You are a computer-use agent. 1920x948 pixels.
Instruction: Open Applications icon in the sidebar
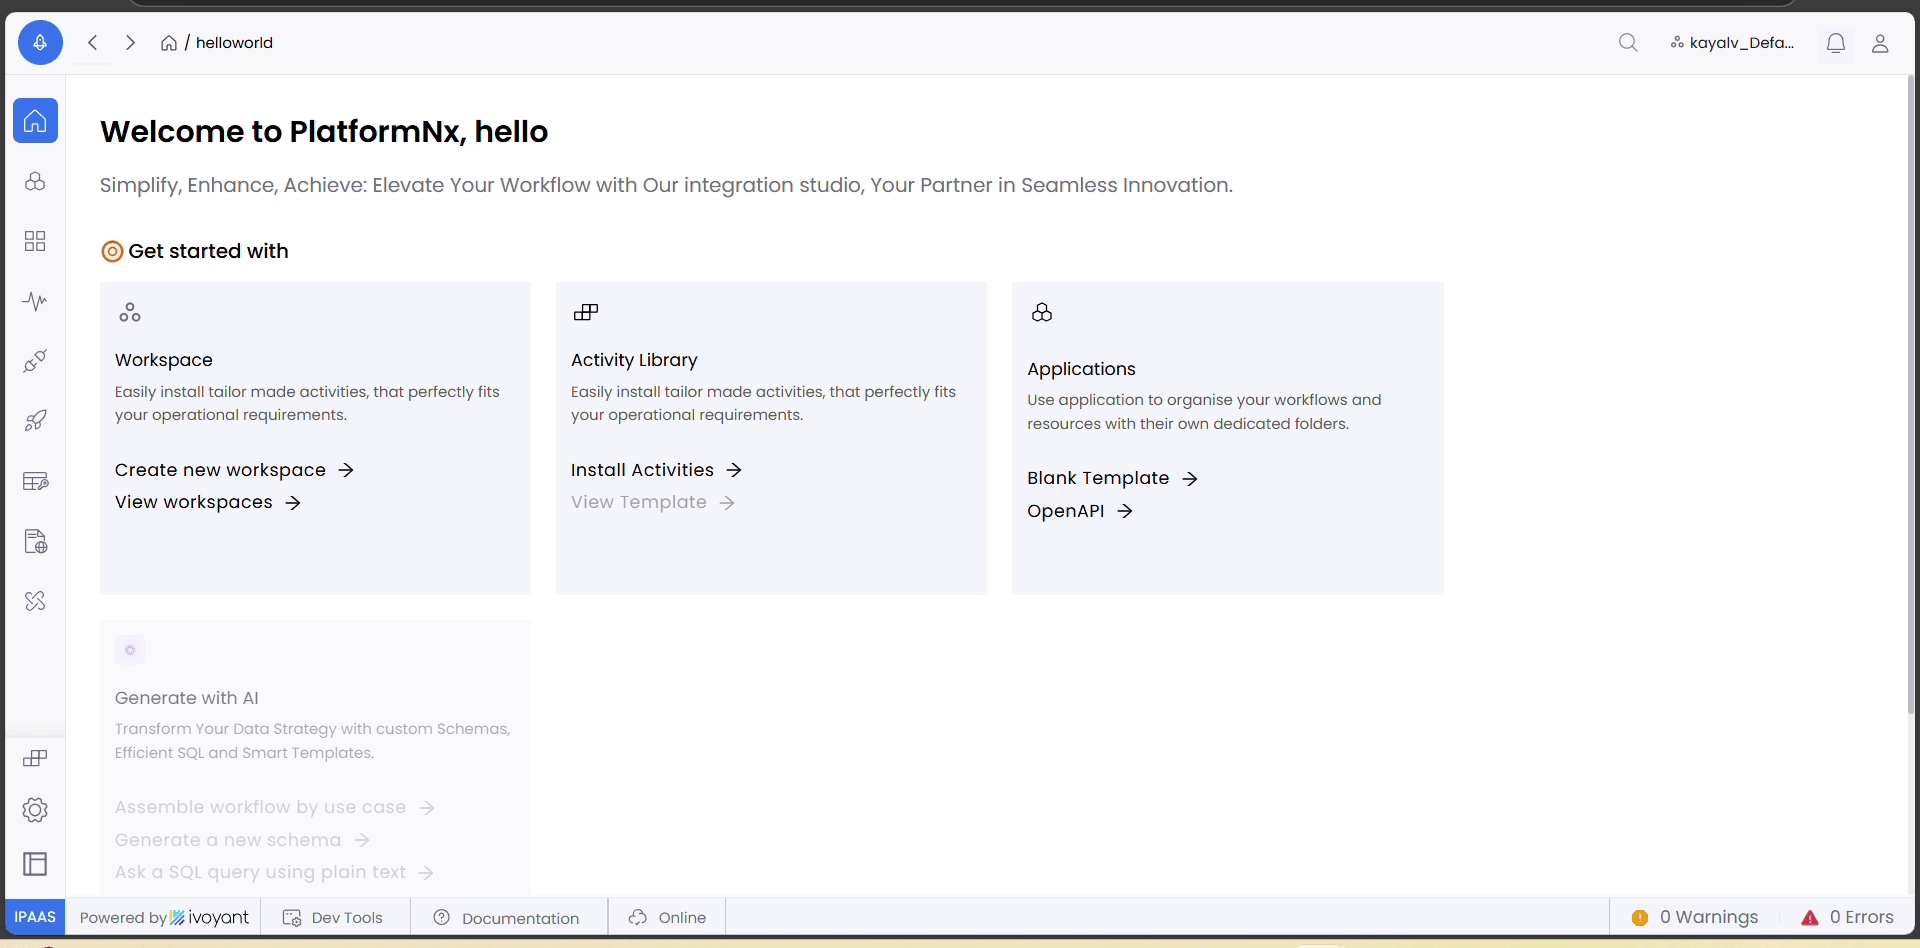click(x=35, y=181)
